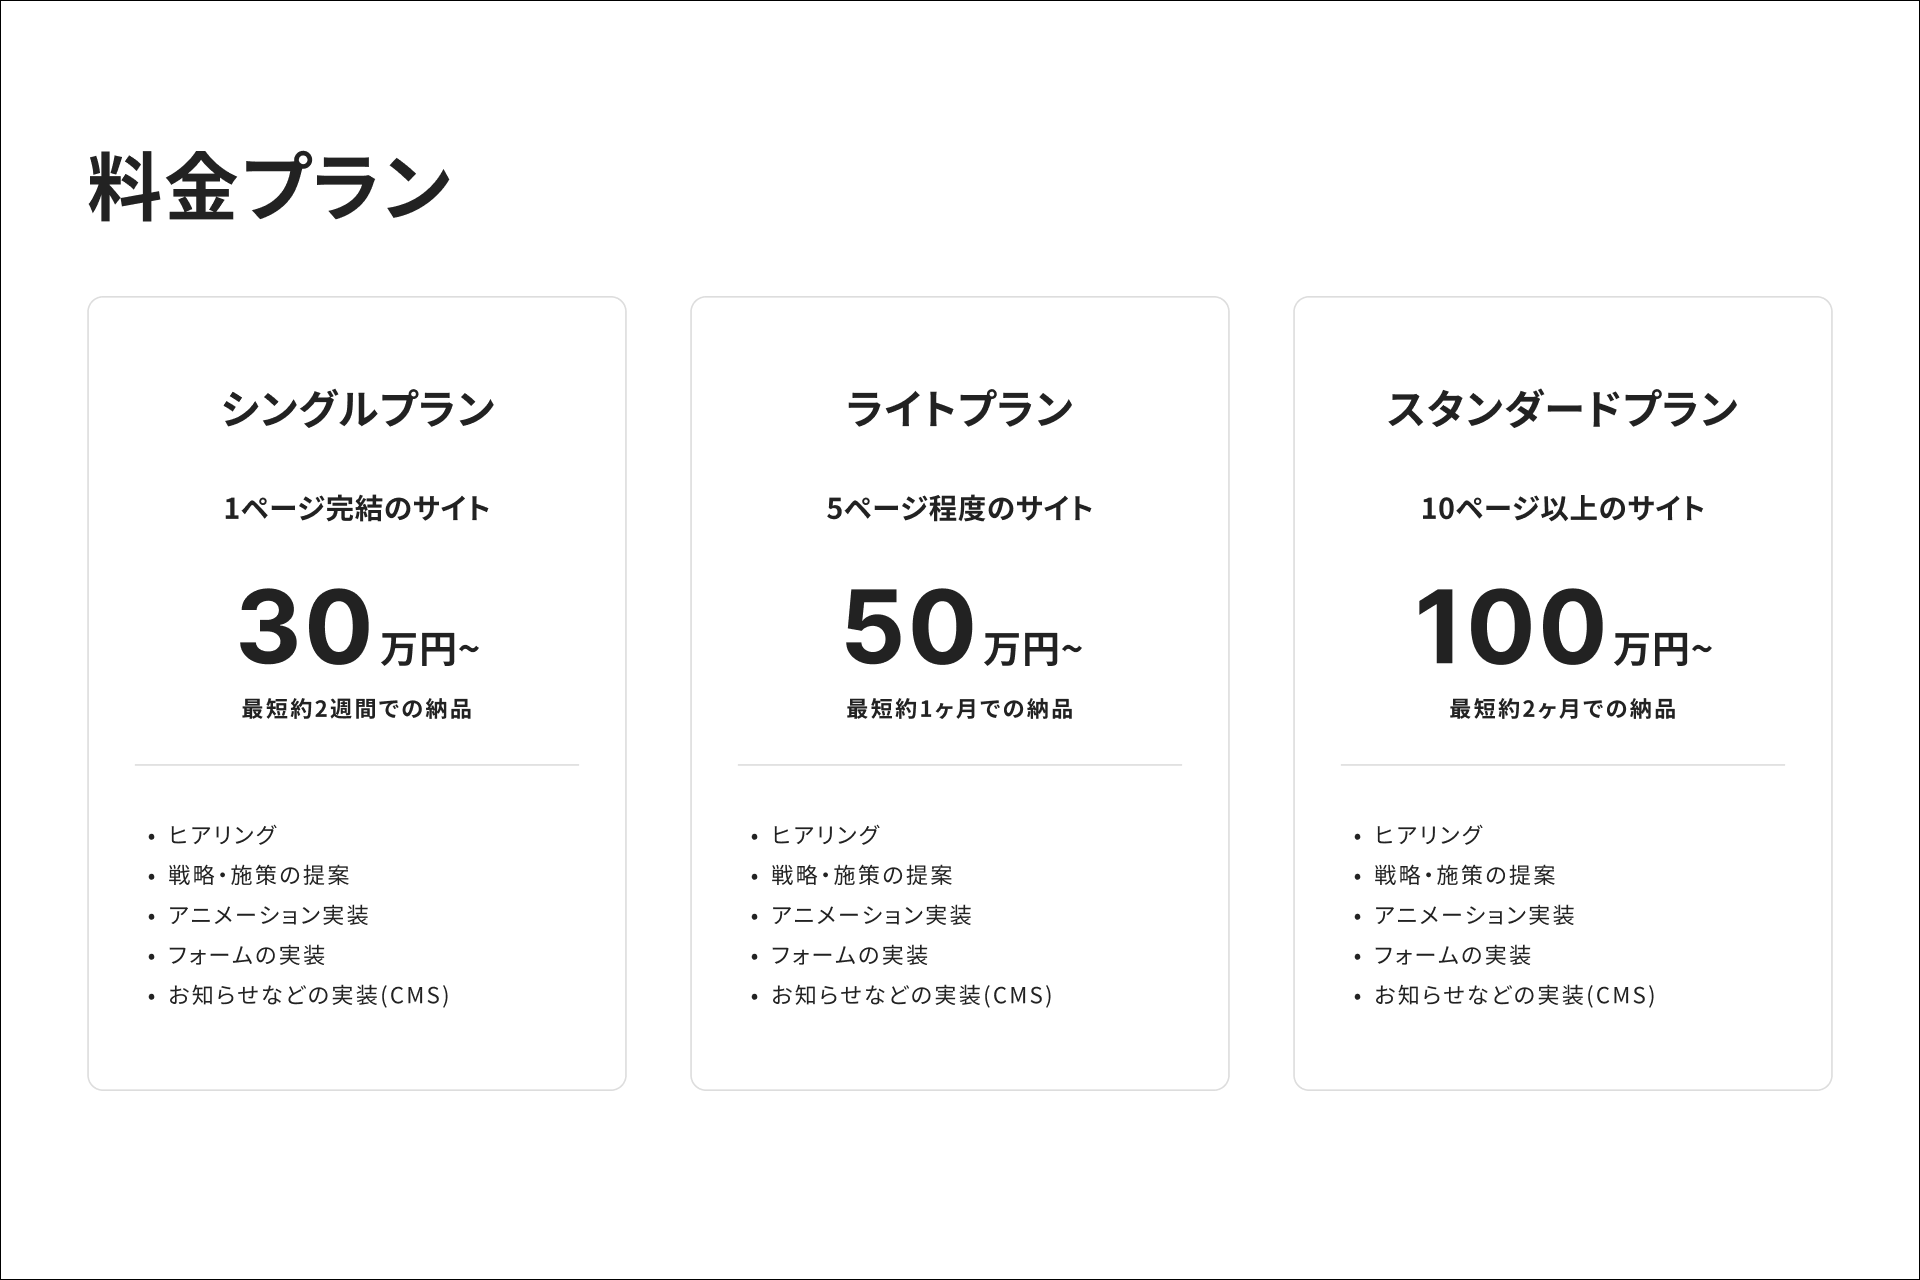The height and width of the screenshot is (1280, 1920).
Task: Click the 100万円~ price
Action: click(x=1562, y=629)
